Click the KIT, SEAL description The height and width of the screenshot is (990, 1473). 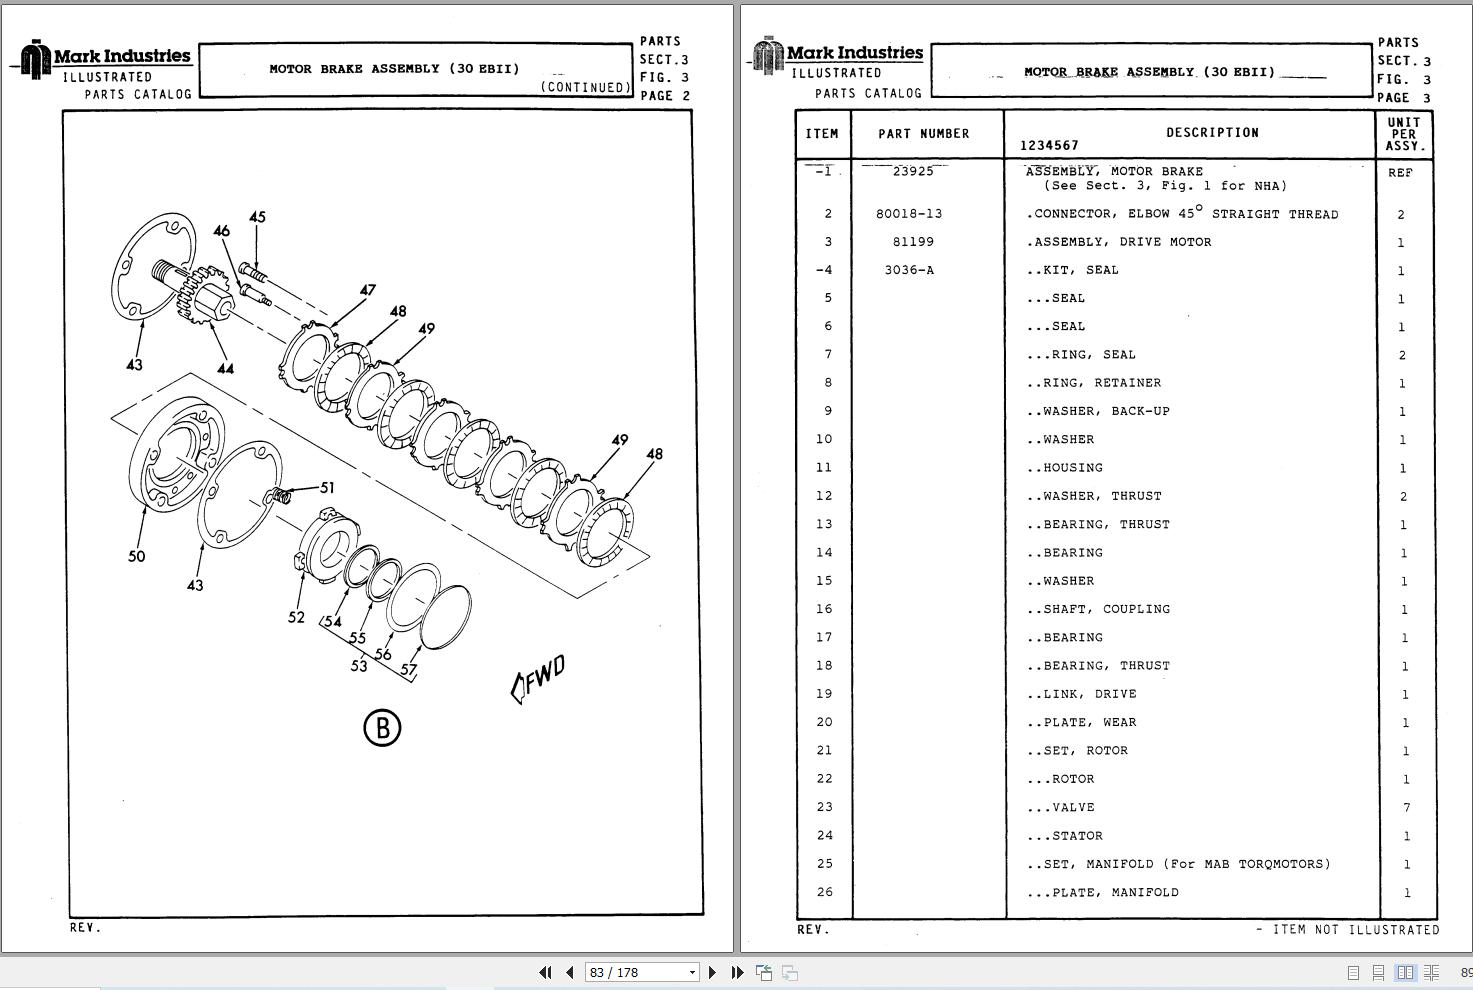click(x=1072, y=269)
